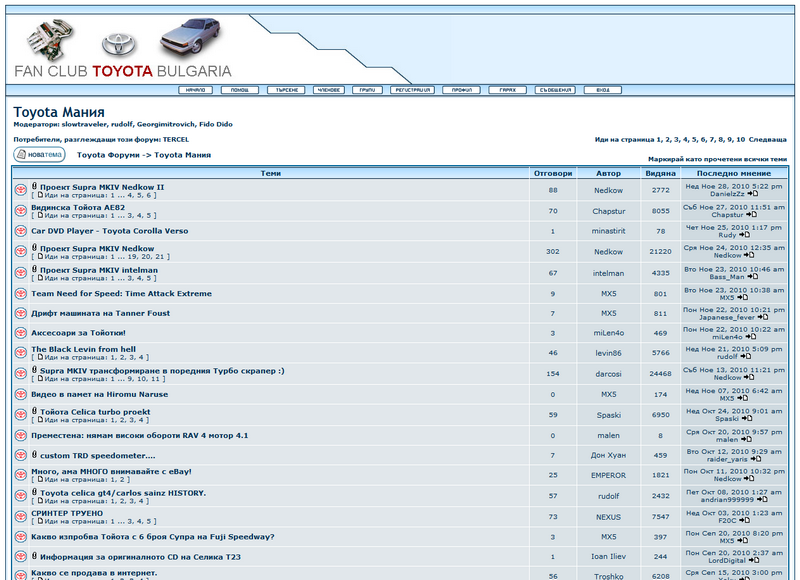Open latest post icon next to raider_yaris
The image size is (800, 580).
756,459
